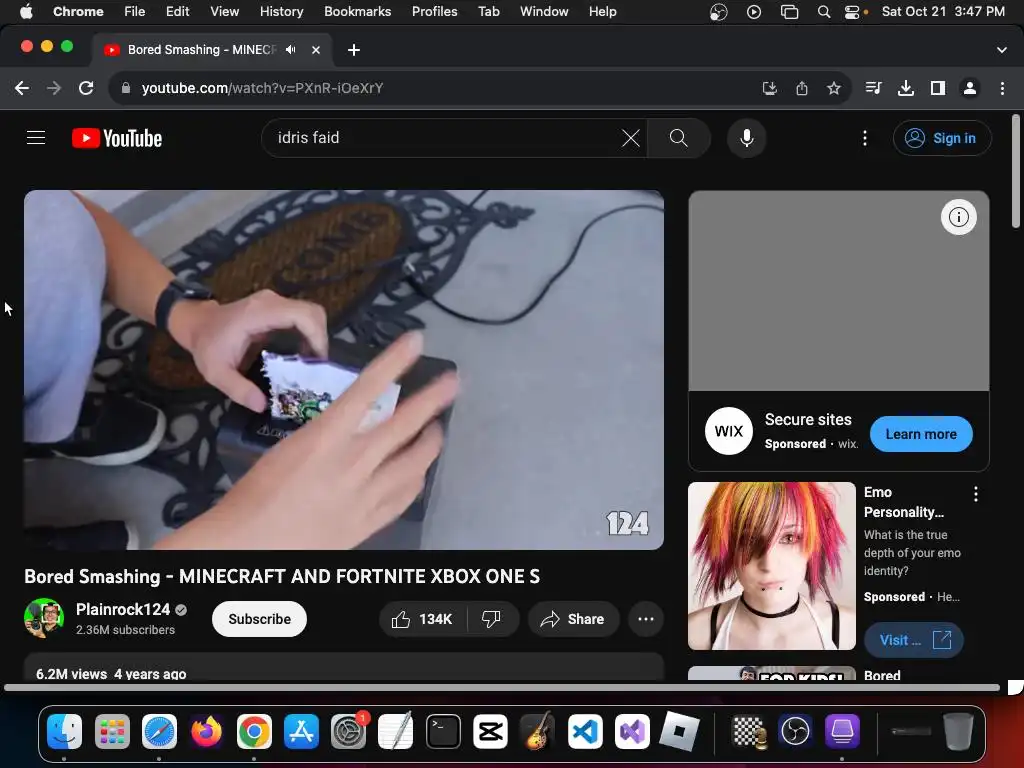Go back in Chrome
Screen dimensions: 1024x768
tap(22, 88)
